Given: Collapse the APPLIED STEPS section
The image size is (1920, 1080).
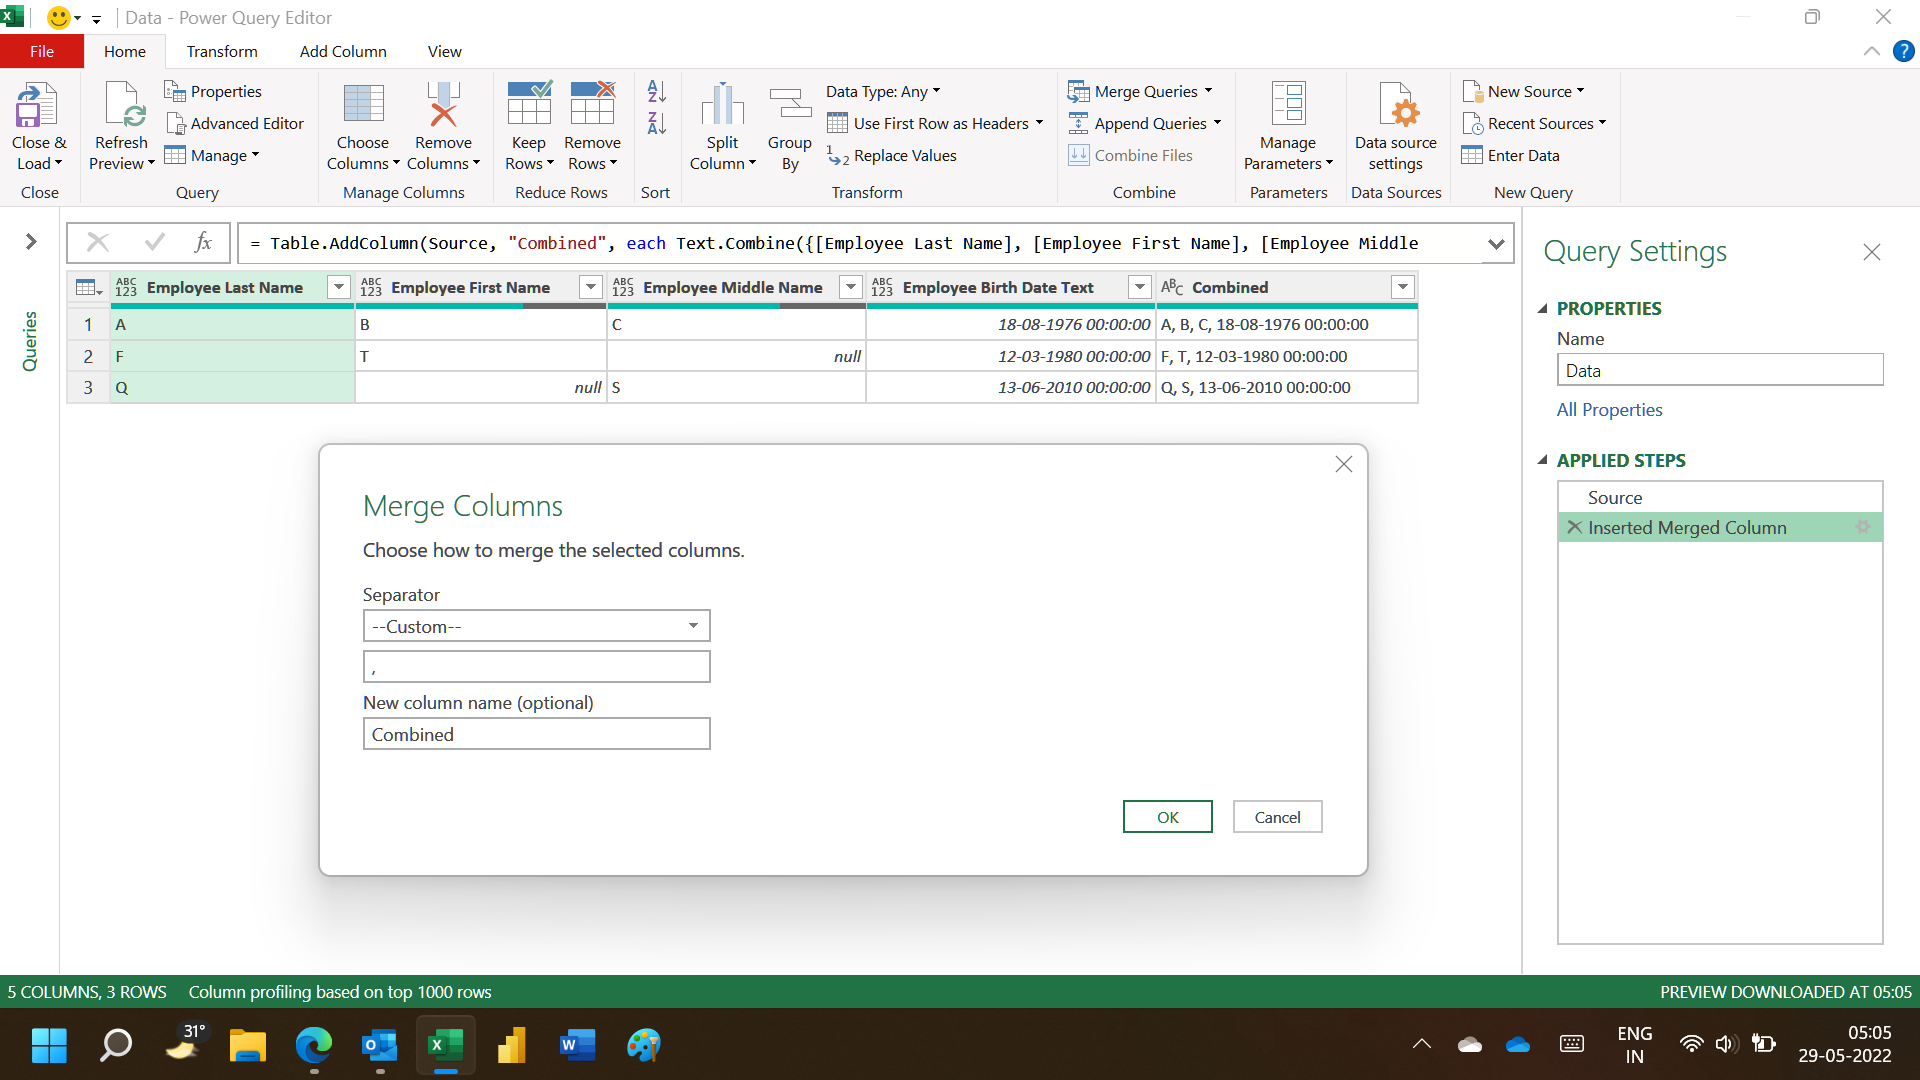Looking at the screenshot, I should [1542, 460].
